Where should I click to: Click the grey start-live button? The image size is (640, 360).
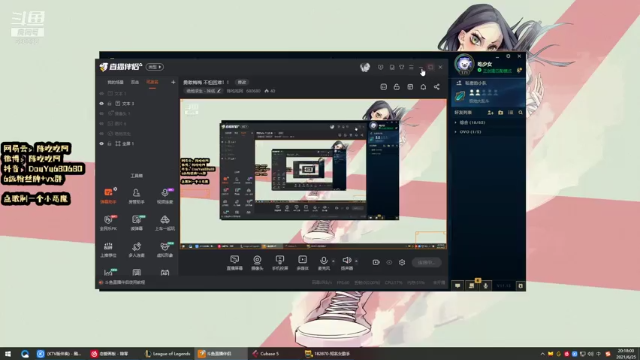pos(427,262)
